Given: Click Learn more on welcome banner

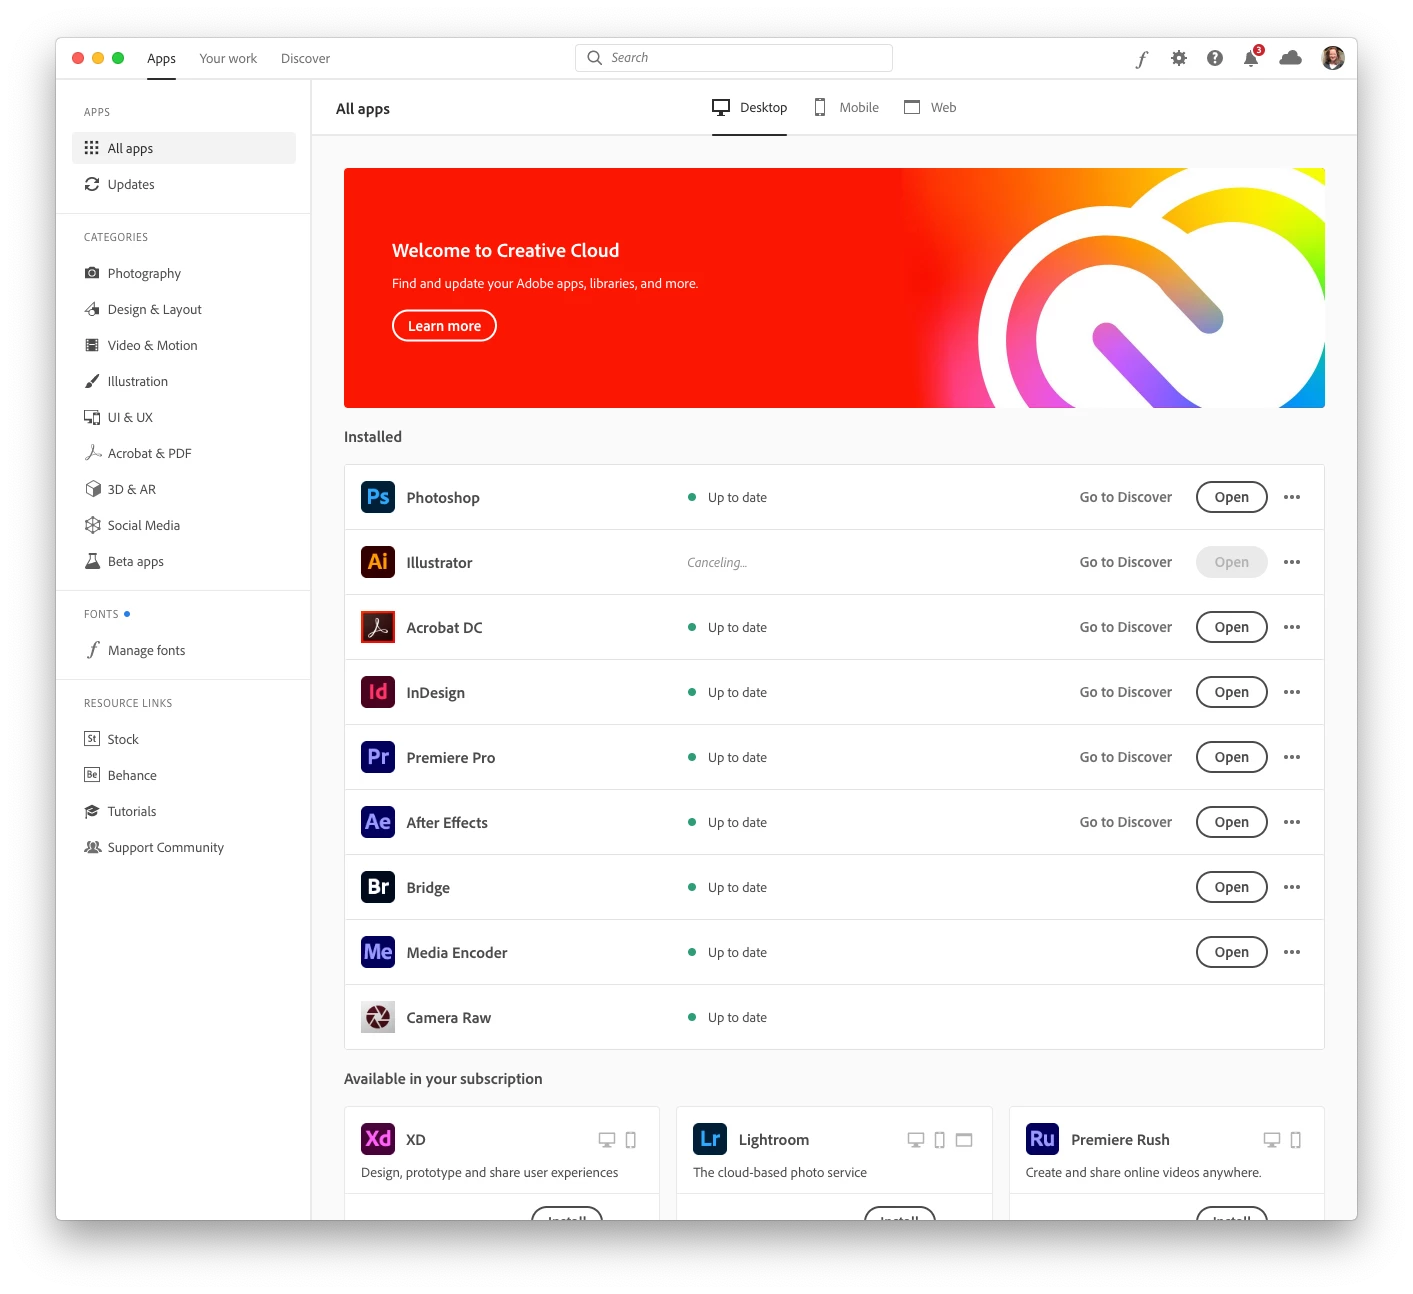Looking at the screenshot, I should (444, 326).
